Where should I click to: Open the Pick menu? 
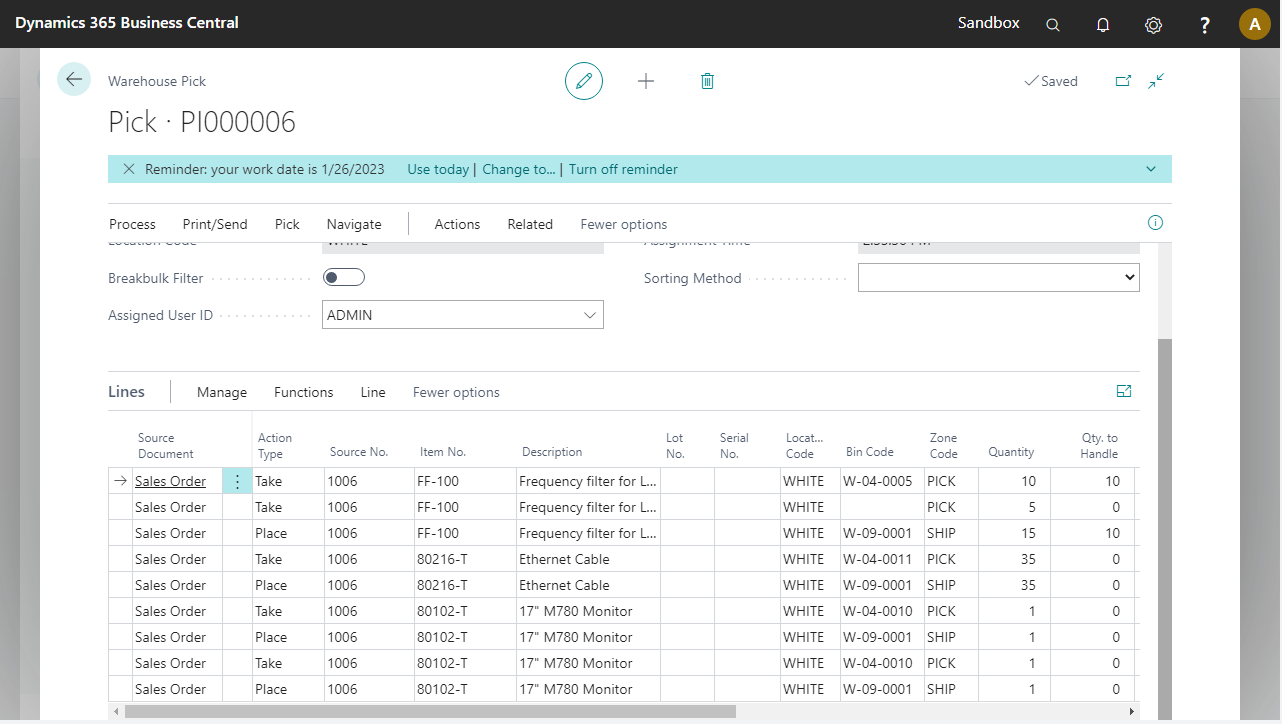tap(287, 224)
